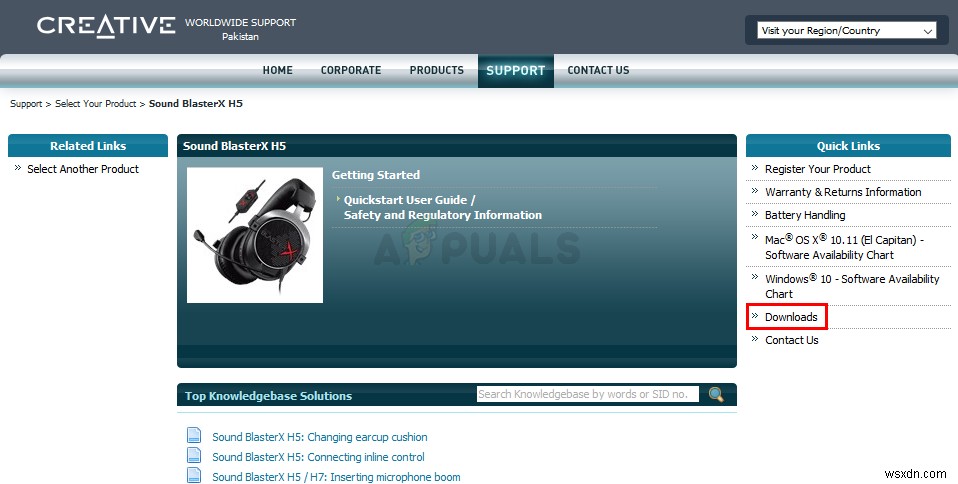Image resolution: width=958 pixels, height=484 pixels.
Task: Click the arrow bullet beside Battery Handling
Action: [755, 214]
